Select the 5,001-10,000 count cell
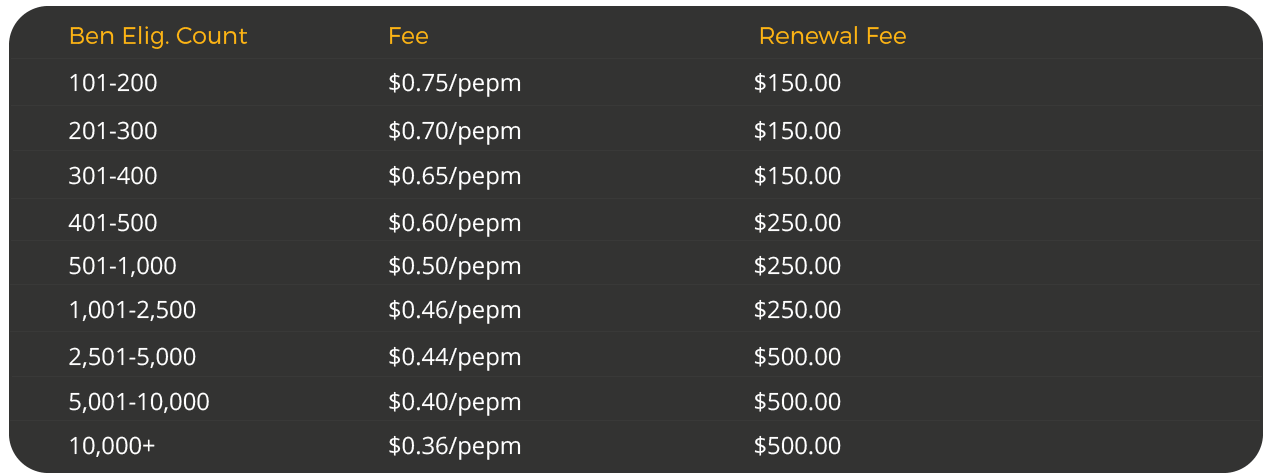The height and width of the screenshot is (475, 1269). 139,402
